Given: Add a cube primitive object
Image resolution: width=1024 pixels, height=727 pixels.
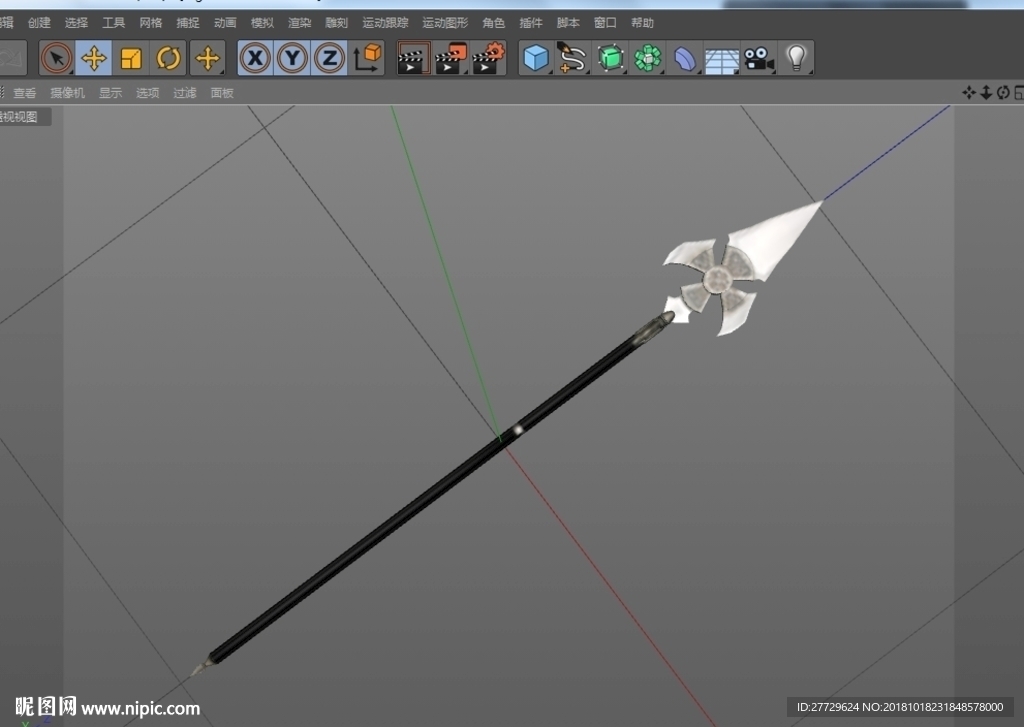Looking at the screenshot, I should click(x=536, y=58).
